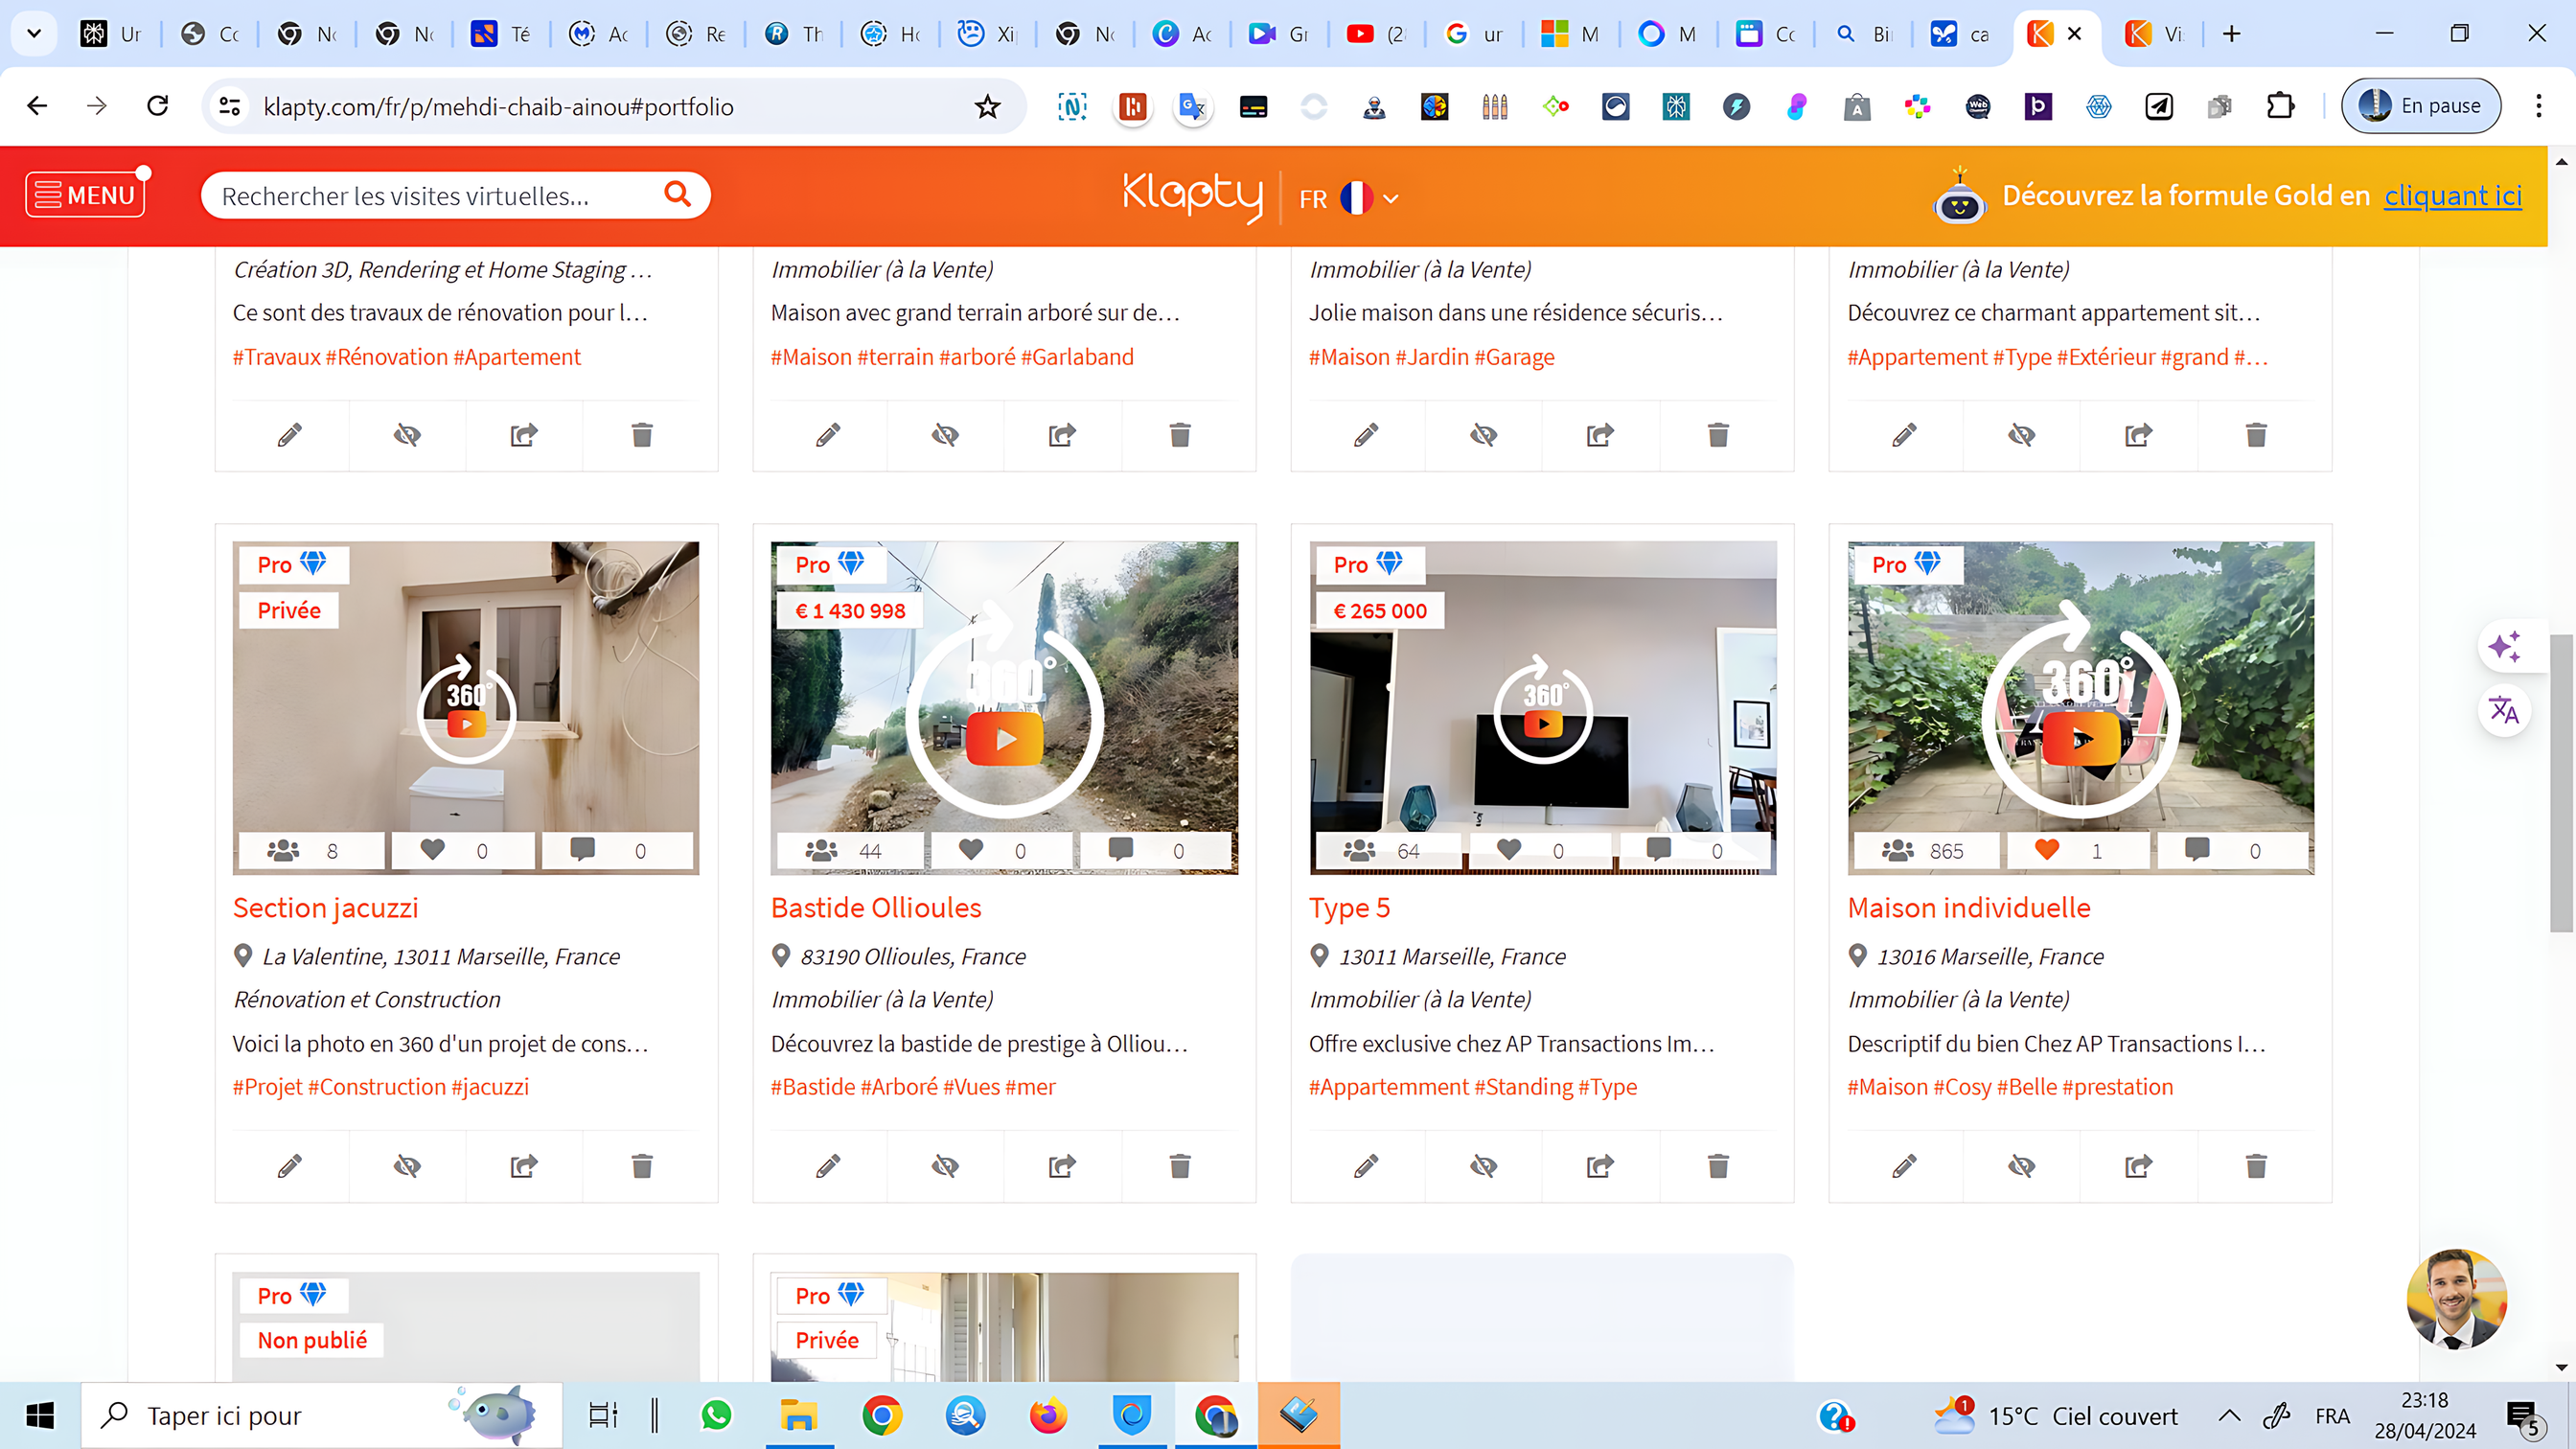Image resolution: width=2576 pixels, height=1449 pixels.
Task: Open WhatsApp from the taskbar
Action: pos(716,1415)
